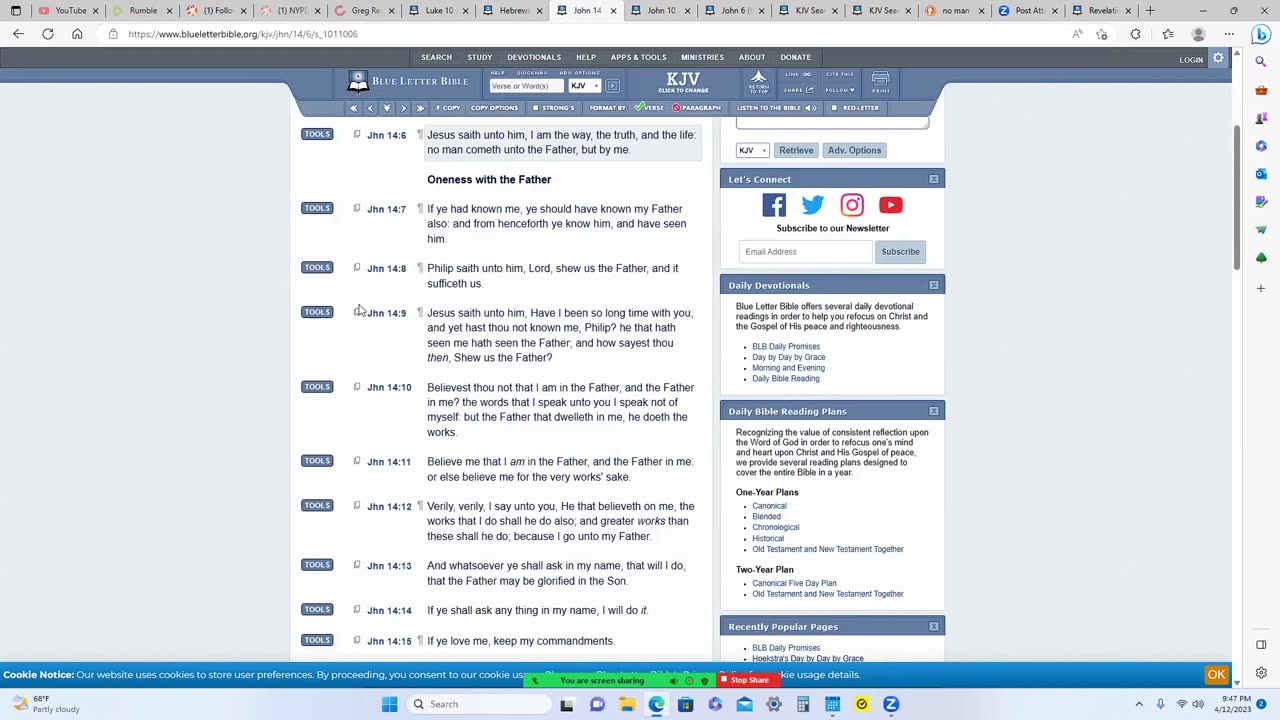The height and width of the screenshot is (720, 1280).
Task: Check the copy box for Jhn 14:8
Action: click(x=357, y=267)
